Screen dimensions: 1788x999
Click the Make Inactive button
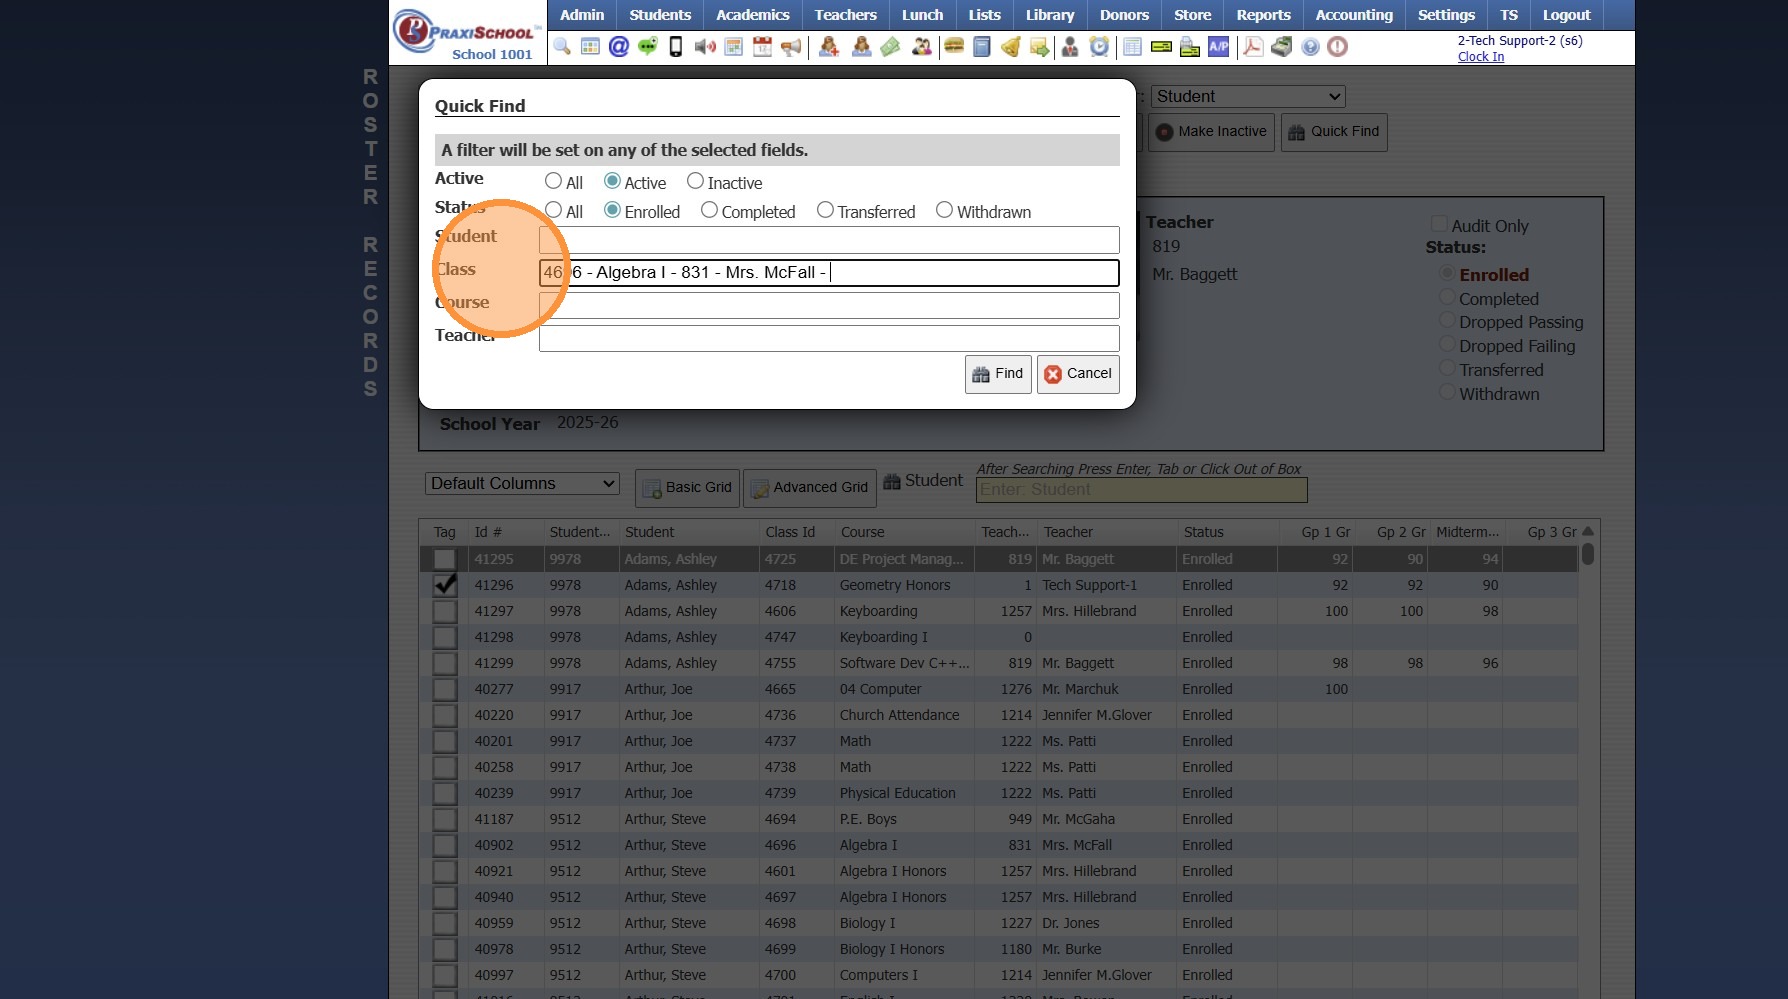click(1211, 132)
